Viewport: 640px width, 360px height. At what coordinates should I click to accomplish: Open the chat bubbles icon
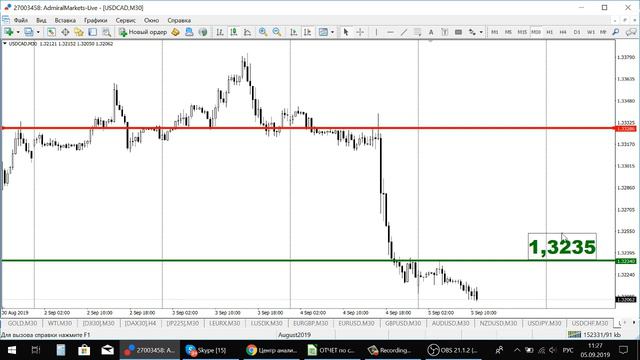(x=631, y=32)
